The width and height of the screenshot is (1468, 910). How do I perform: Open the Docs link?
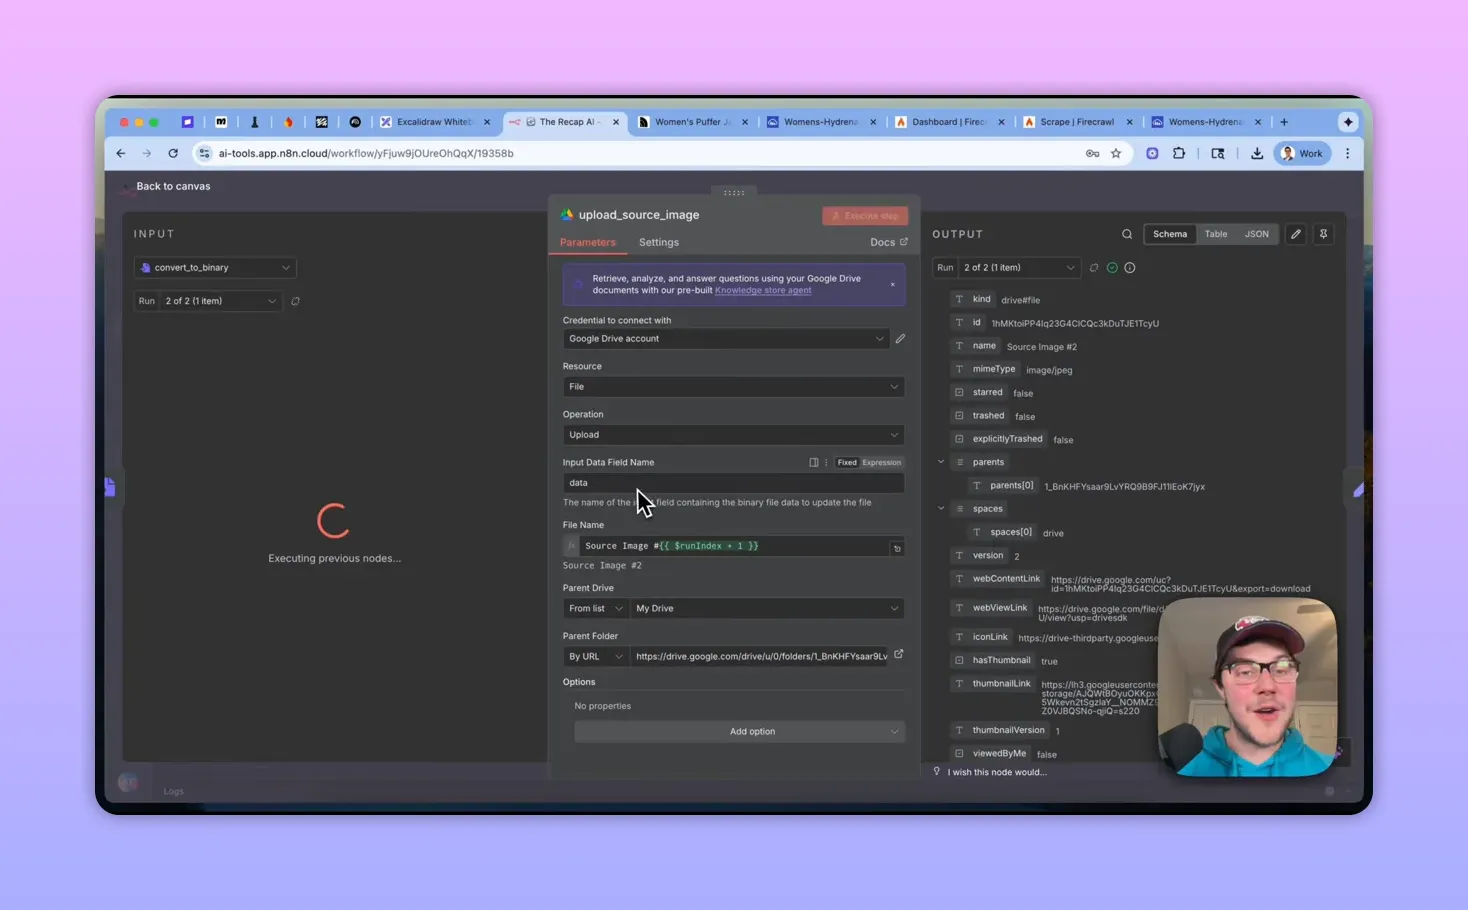click(888, 242)
